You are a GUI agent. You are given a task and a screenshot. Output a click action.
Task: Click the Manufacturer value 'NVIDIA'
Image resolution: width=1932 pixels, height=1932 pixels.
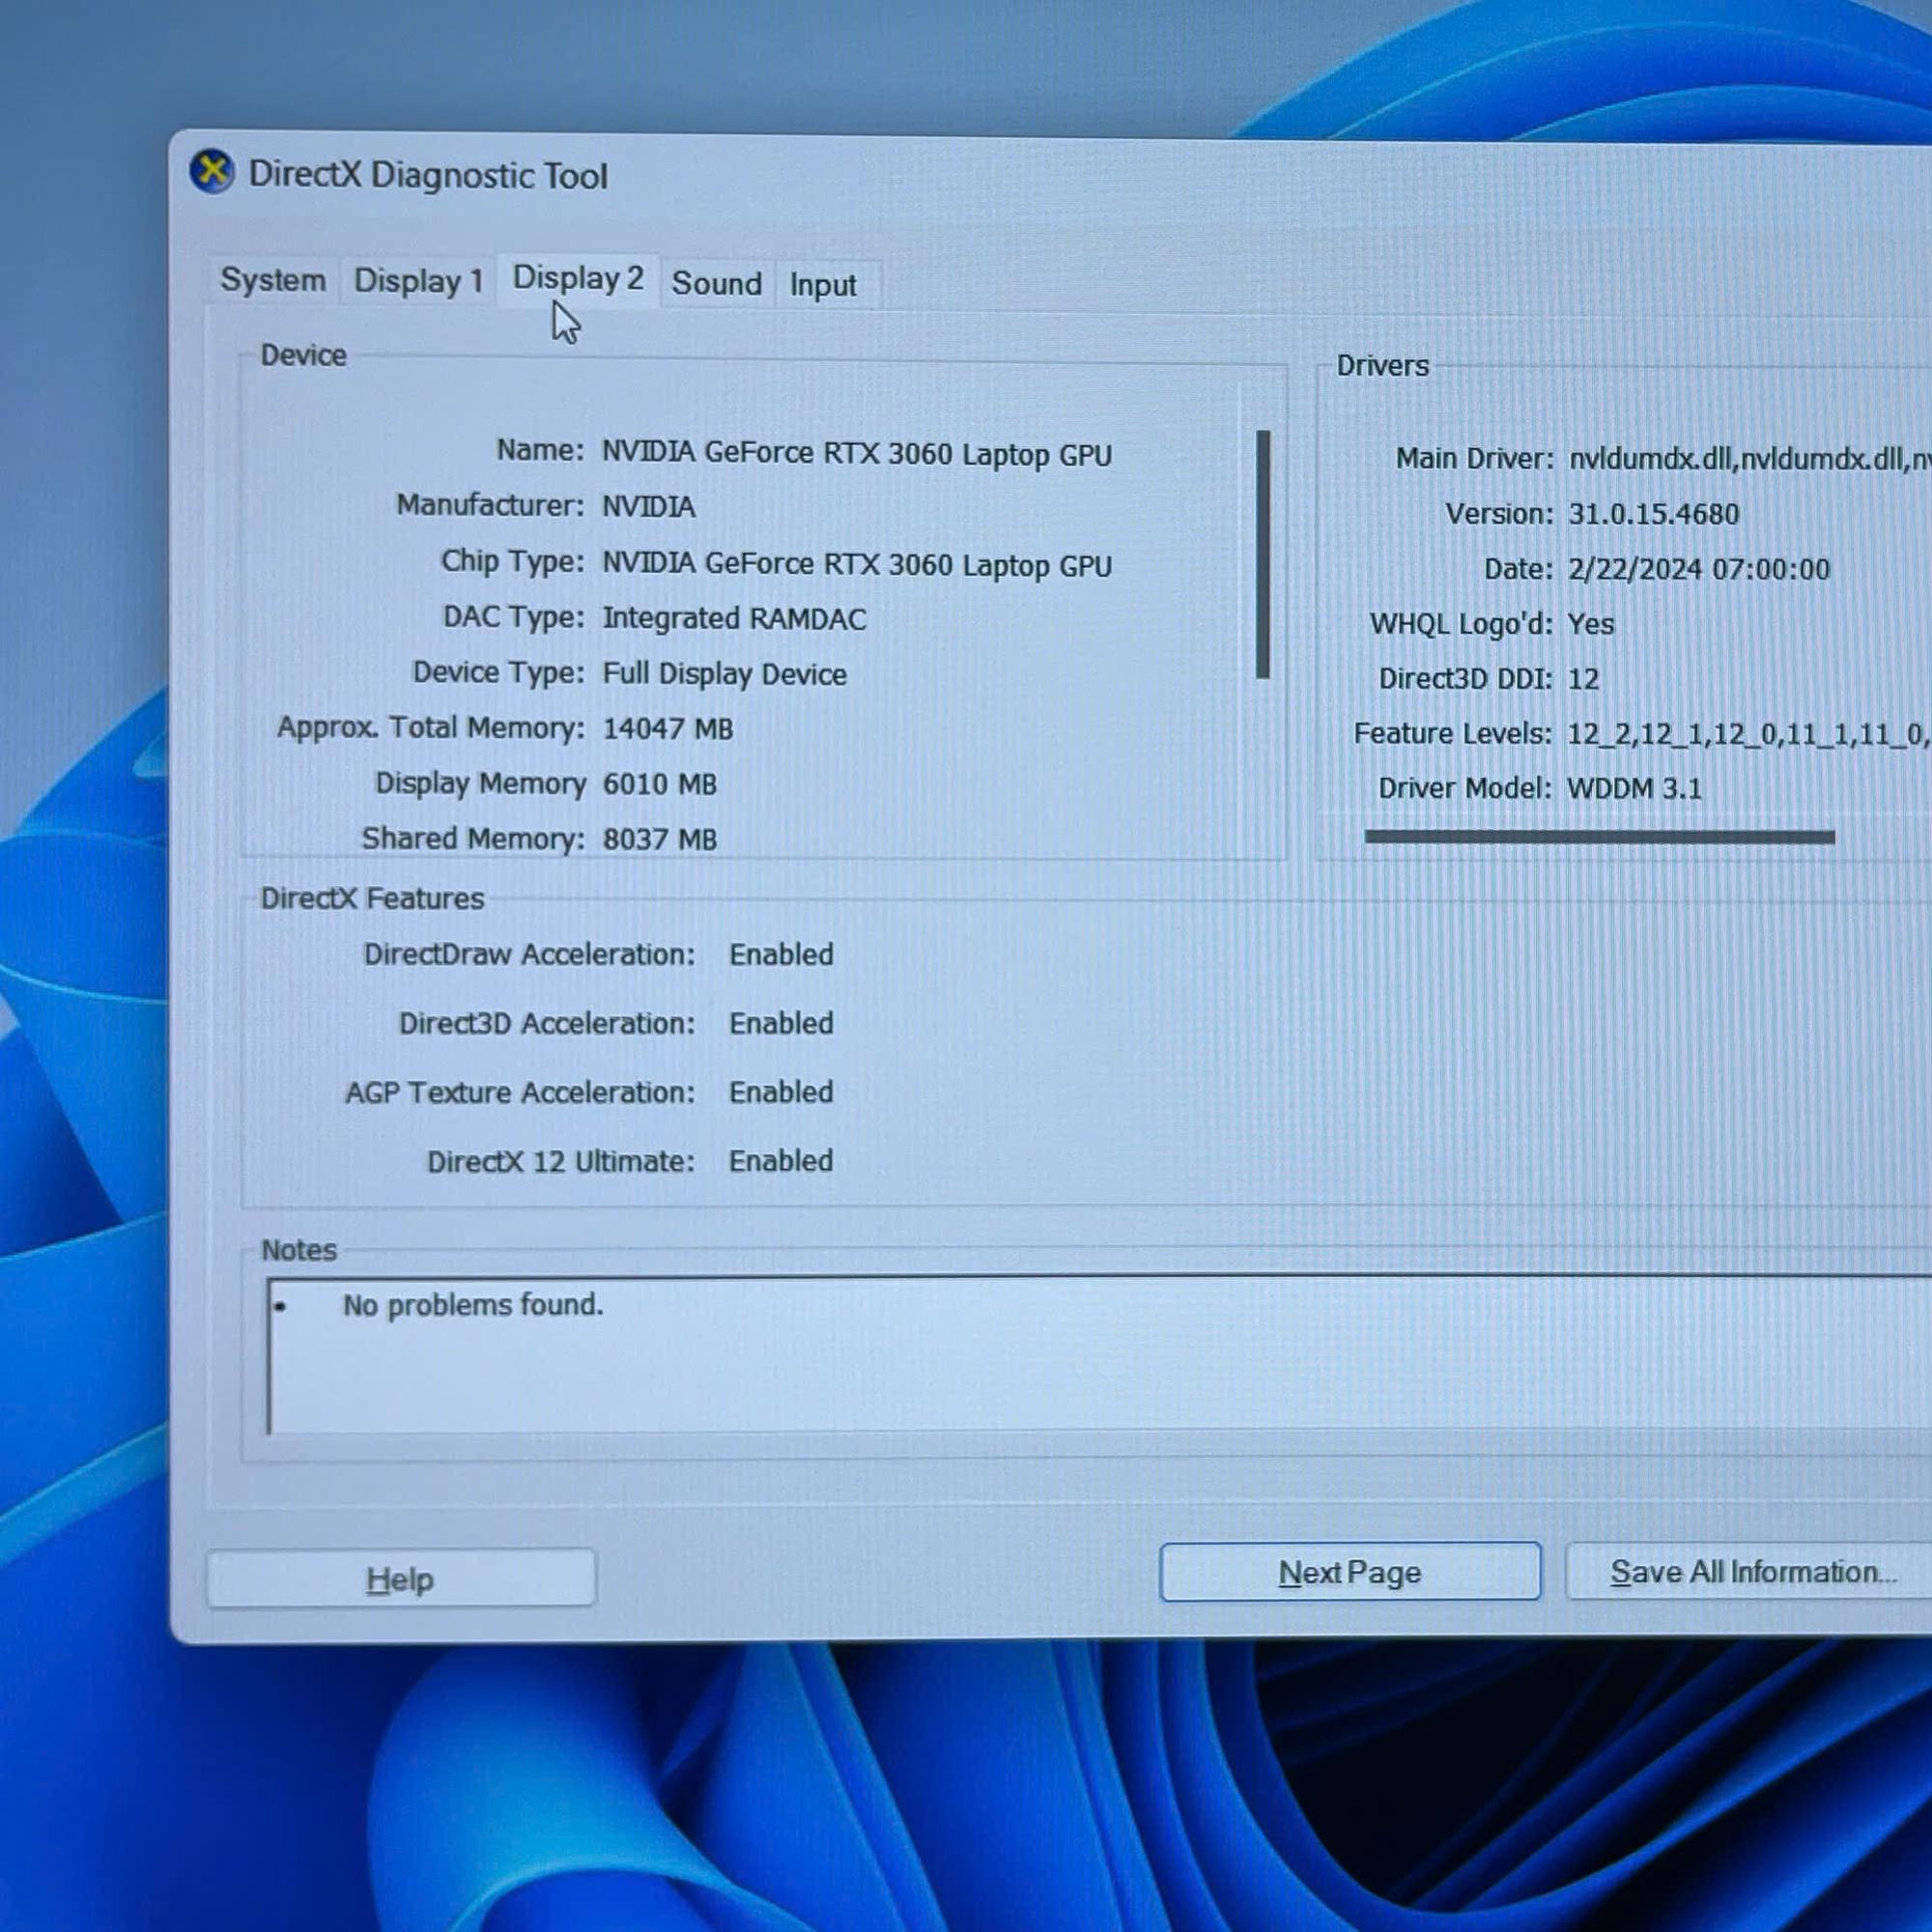pos(649,507)
